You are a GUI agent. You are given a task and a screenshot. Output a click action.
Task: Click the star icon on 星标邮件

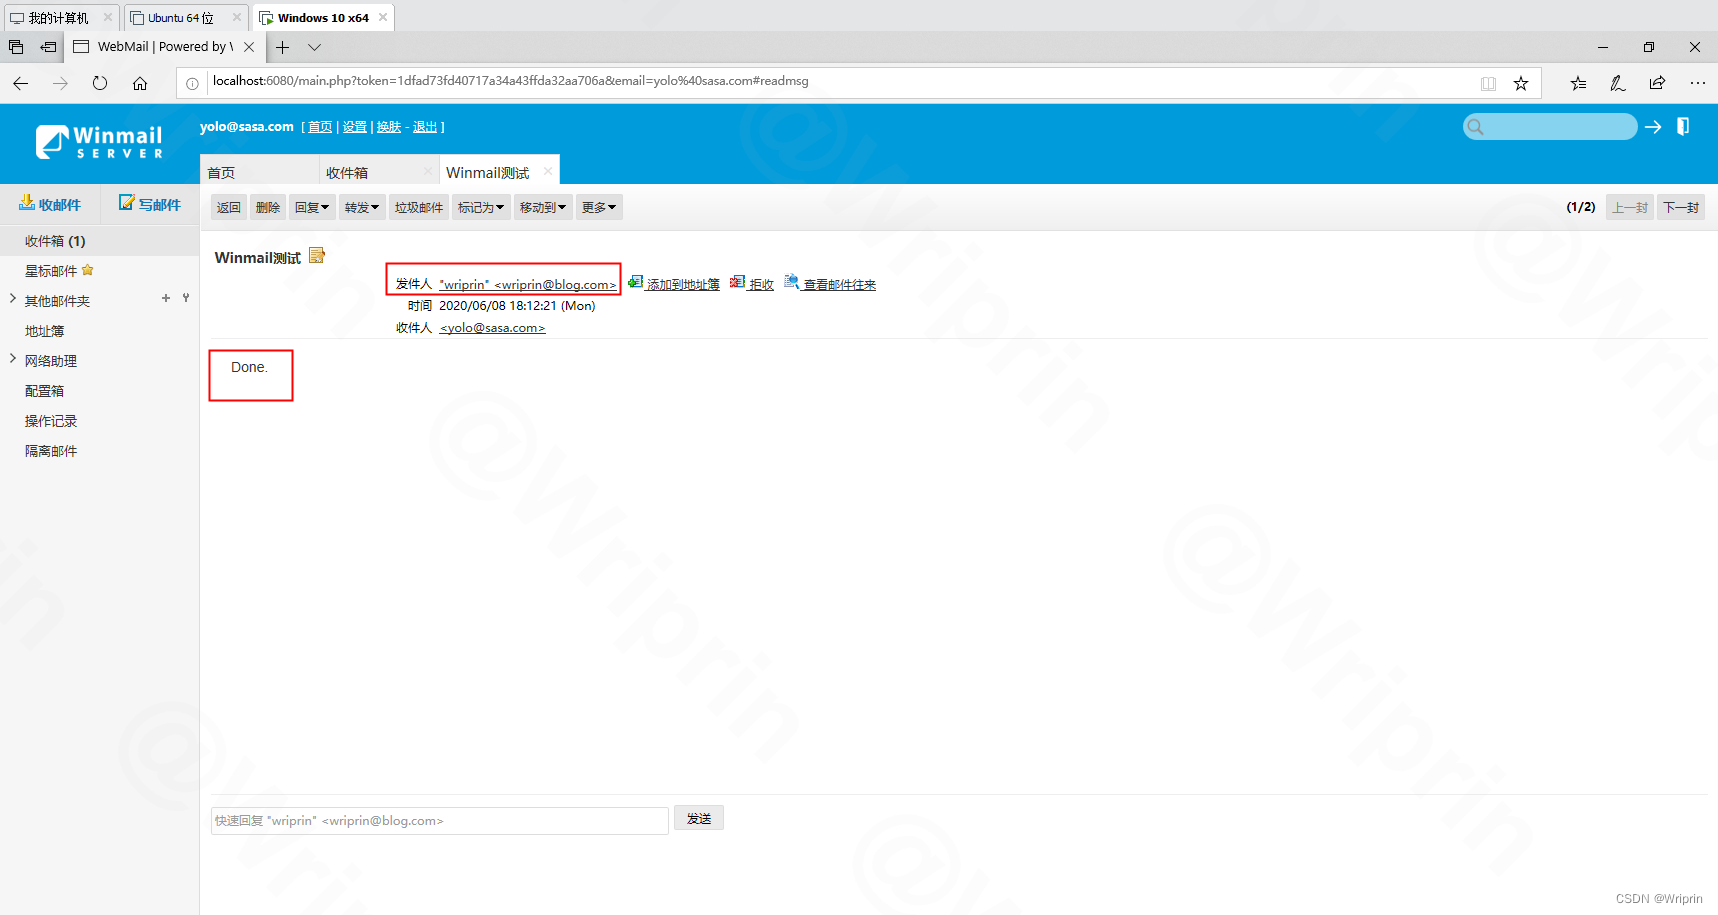(x=87, y=270)
